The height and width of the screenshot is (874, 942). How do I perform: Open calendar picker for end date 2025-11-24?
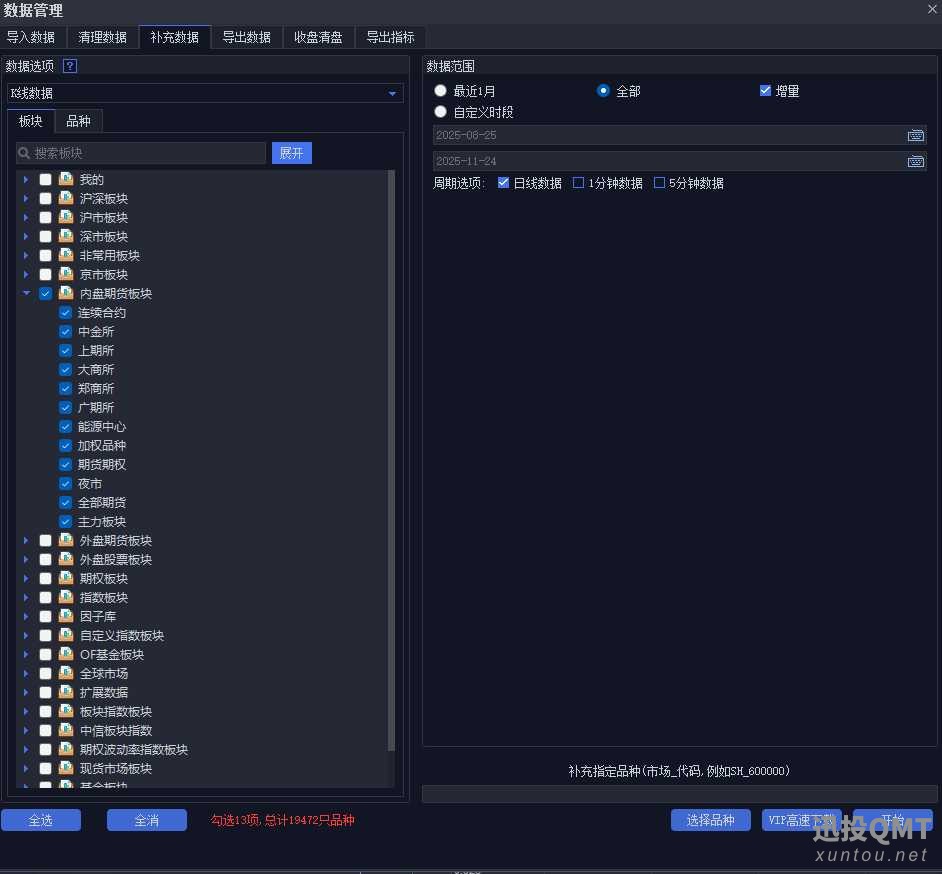(915, 161)
